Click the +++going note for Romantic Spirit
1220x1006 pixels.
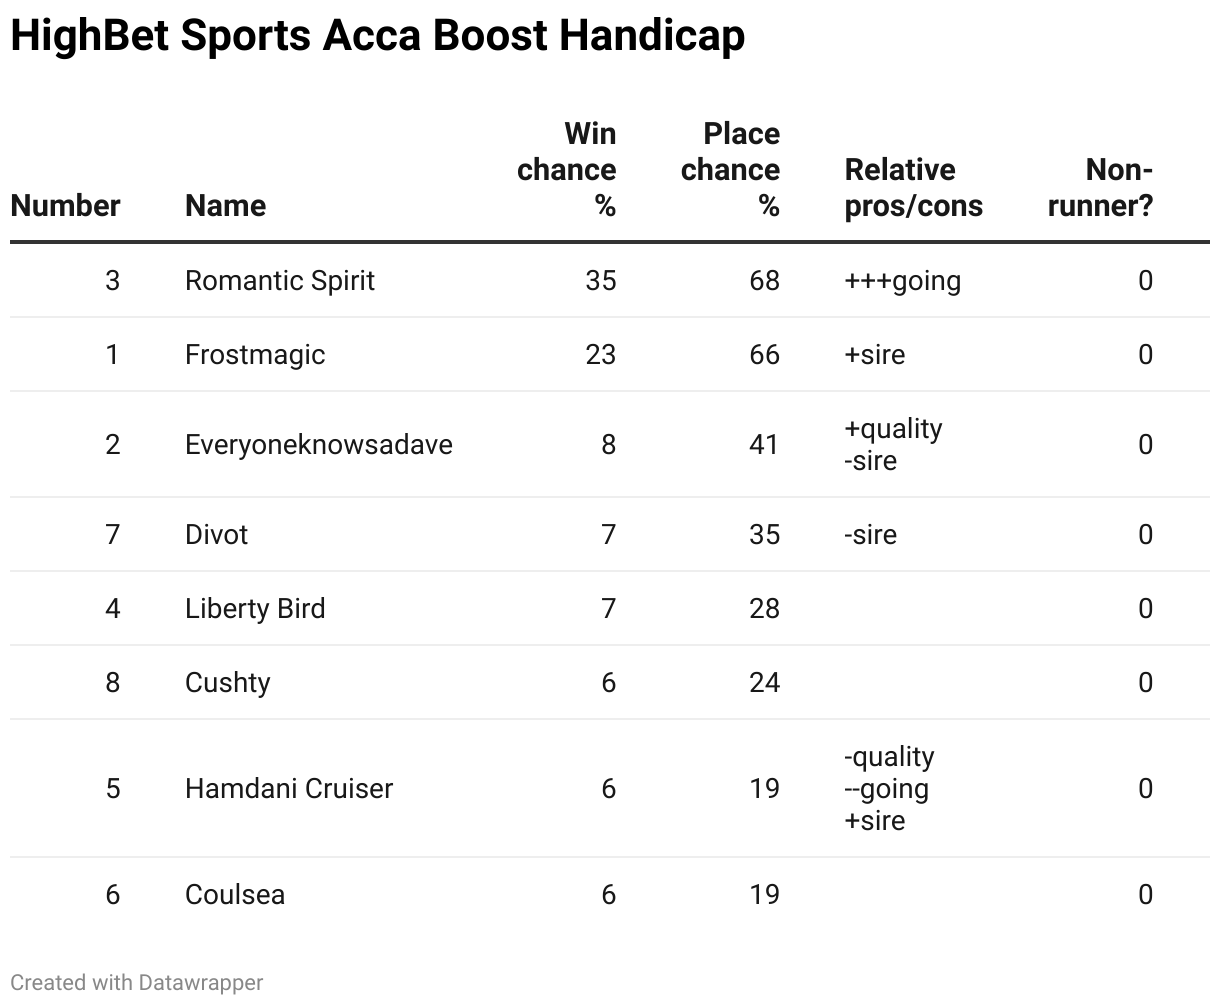pyautogui.click(x=902, y=280)
